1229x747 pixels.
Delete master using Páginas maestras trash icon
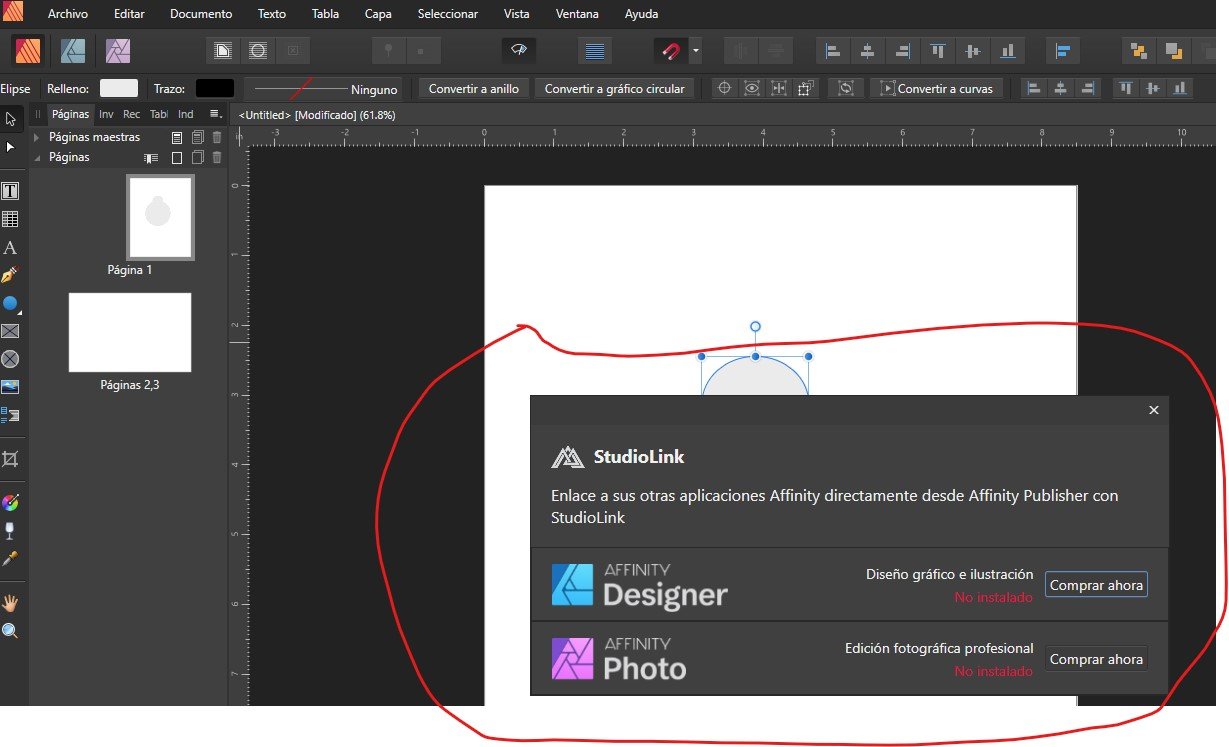tap(217, 137)
